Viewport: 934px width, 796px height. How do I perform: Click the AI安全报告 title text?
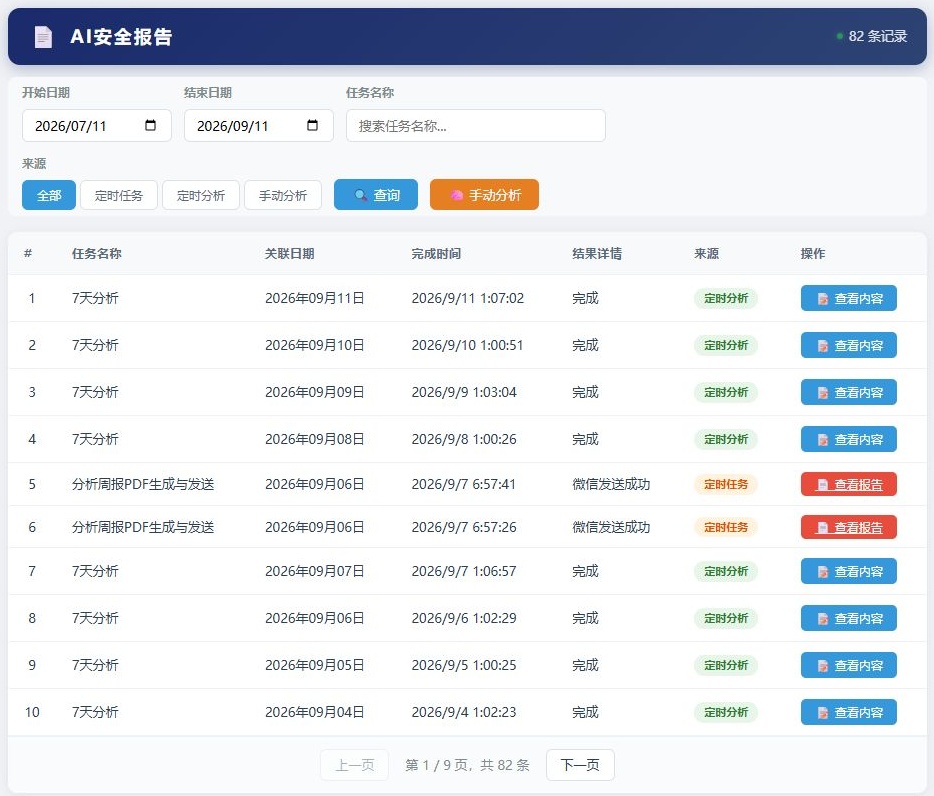click(122, 37)
